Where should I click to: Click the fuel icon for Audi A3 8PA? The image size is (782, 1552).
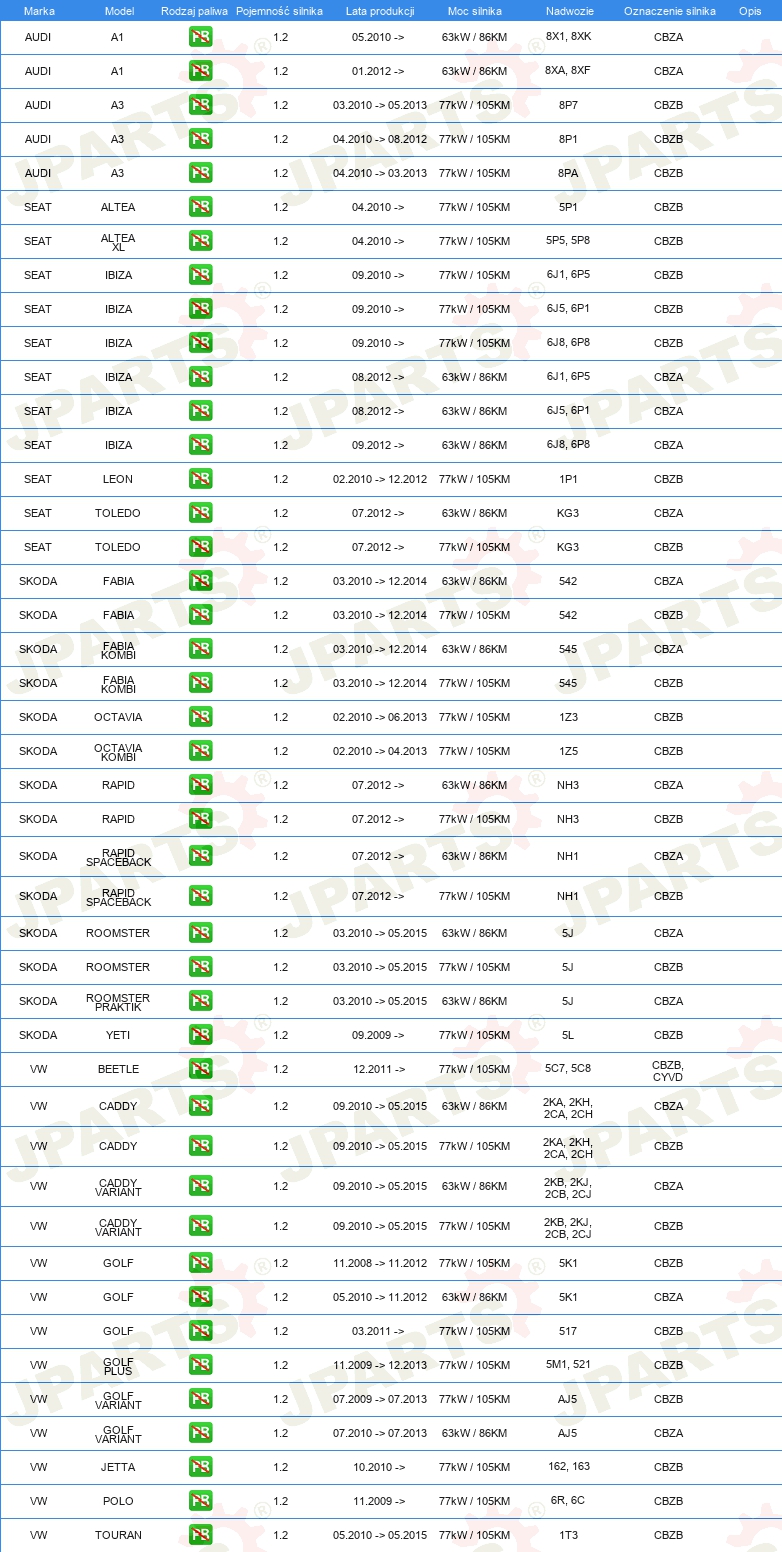(200, 173)
